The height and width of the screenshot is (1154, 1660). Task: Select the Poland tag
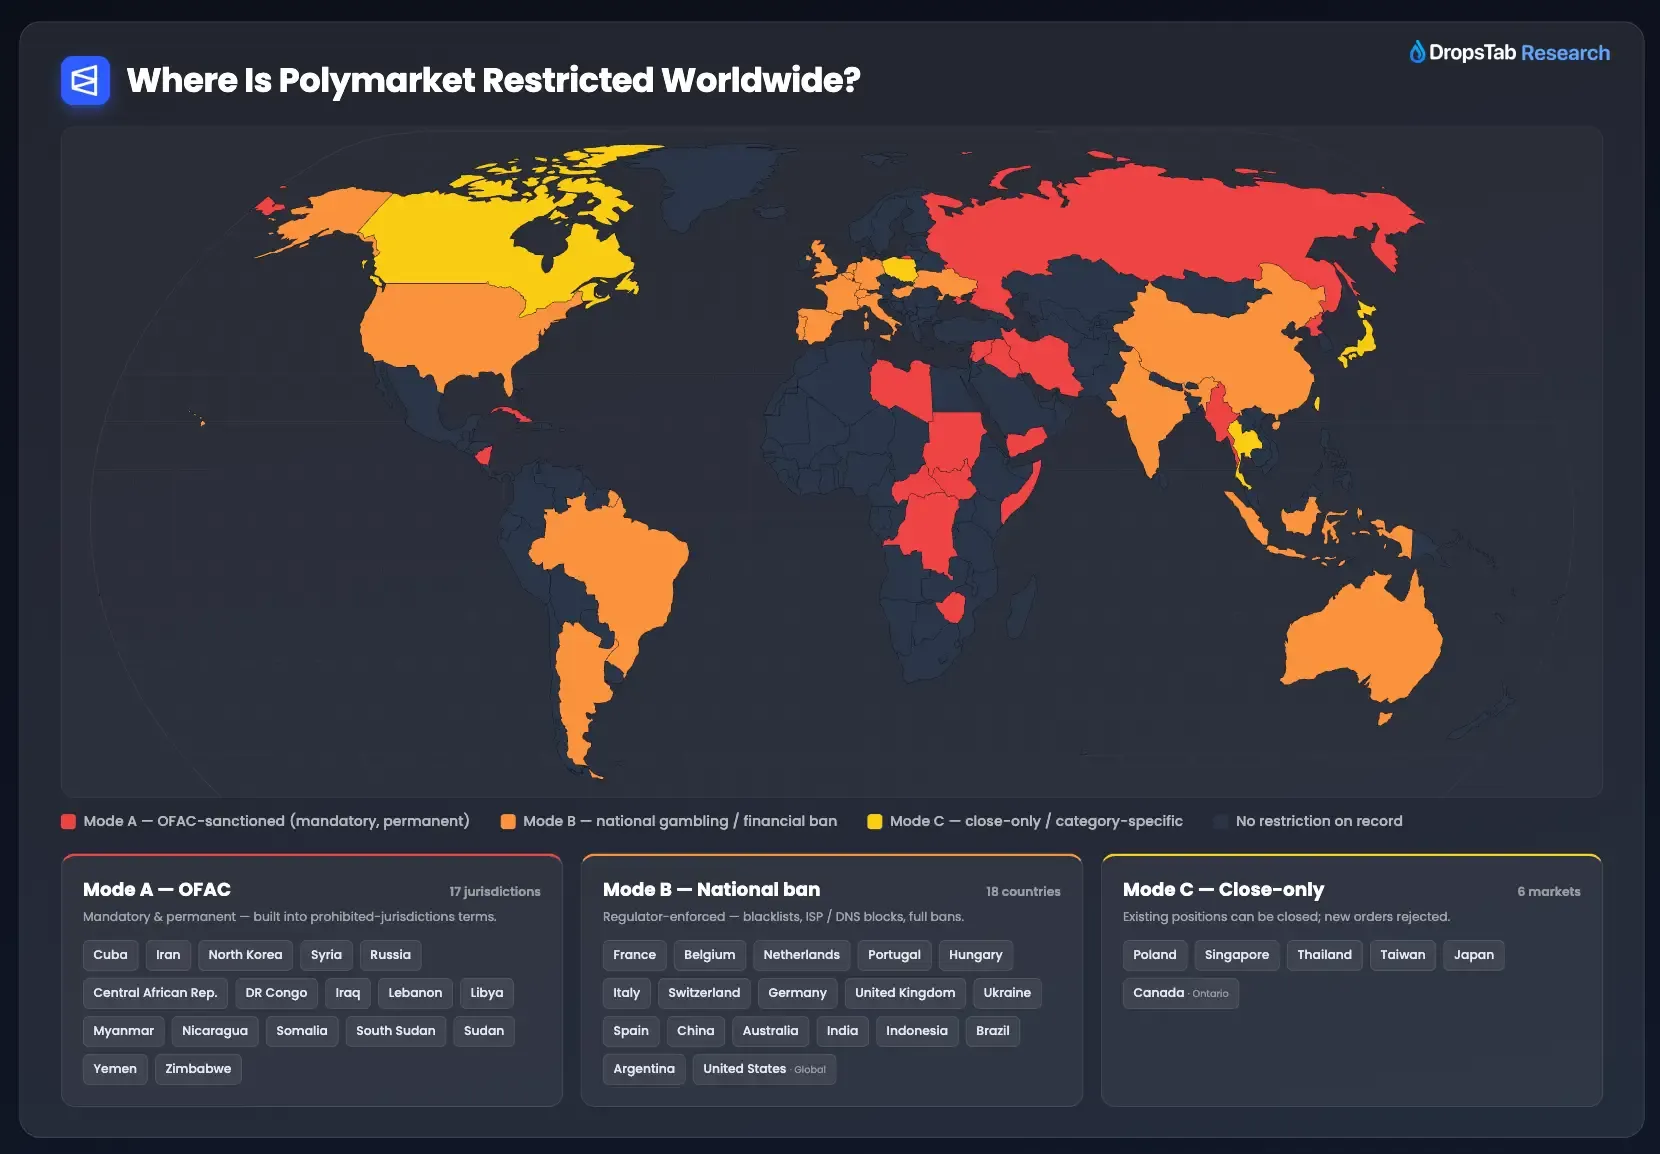click(x=1154, y=955)
